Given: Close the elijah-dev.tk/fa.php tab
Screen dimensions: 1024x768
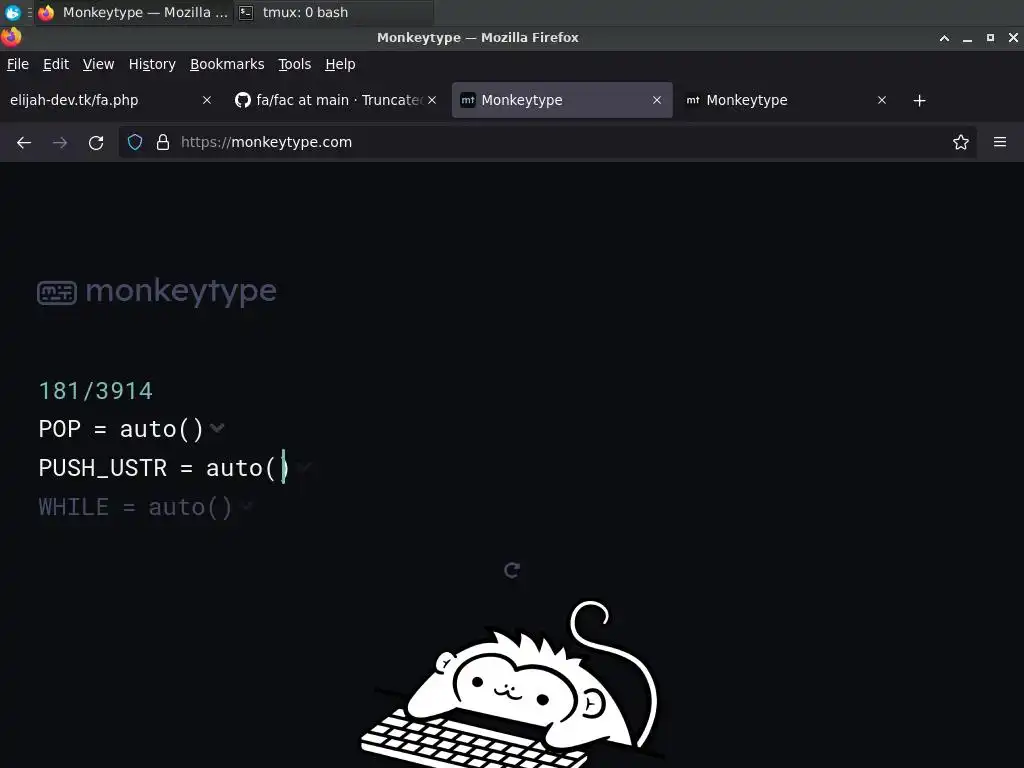Looking at the screenshot, I should pyautogui.click(x=207, y=100).
